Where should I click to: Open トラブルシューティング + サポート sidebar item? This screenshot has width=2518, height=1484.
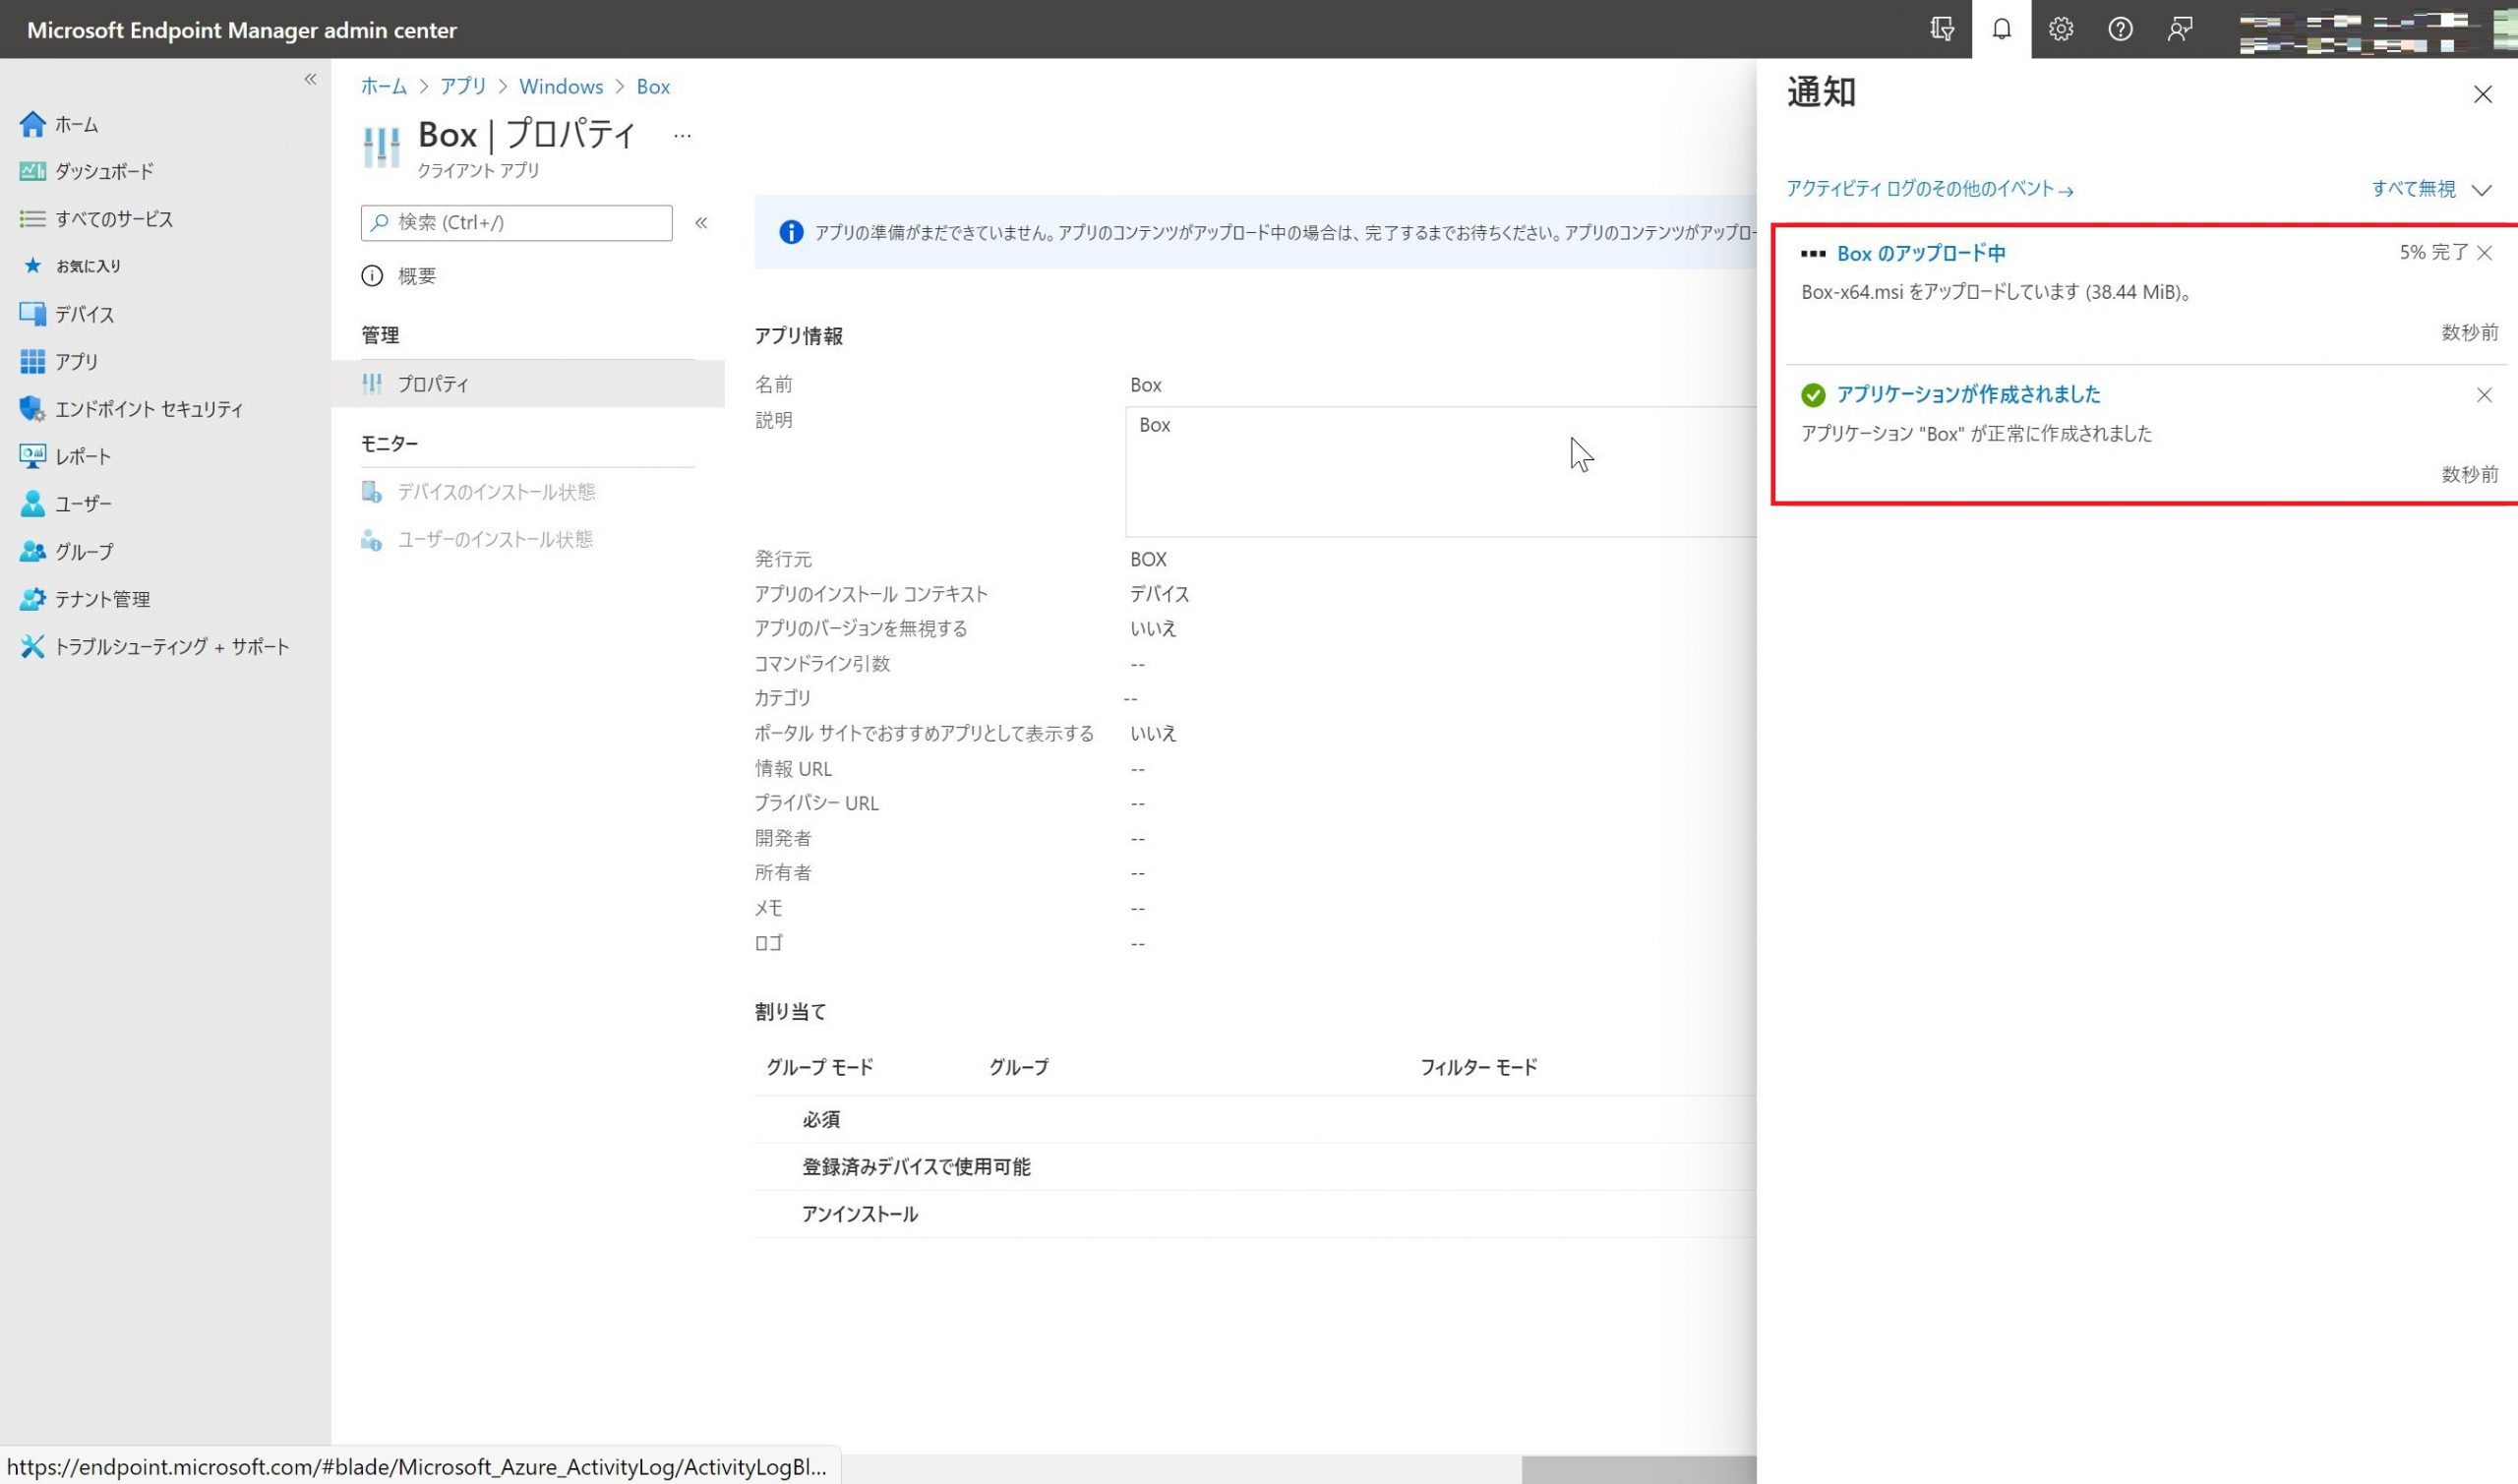coord(171,647)
